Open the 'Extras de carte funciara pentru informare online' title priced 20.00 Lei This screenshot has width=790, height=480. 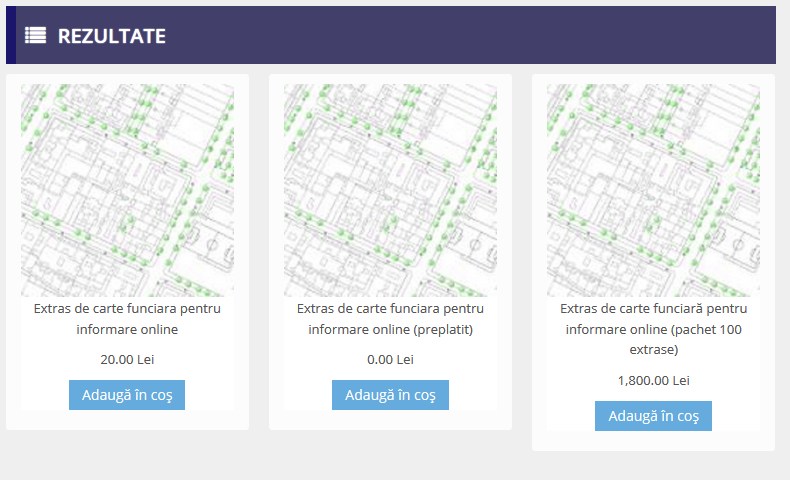point(127,319)
